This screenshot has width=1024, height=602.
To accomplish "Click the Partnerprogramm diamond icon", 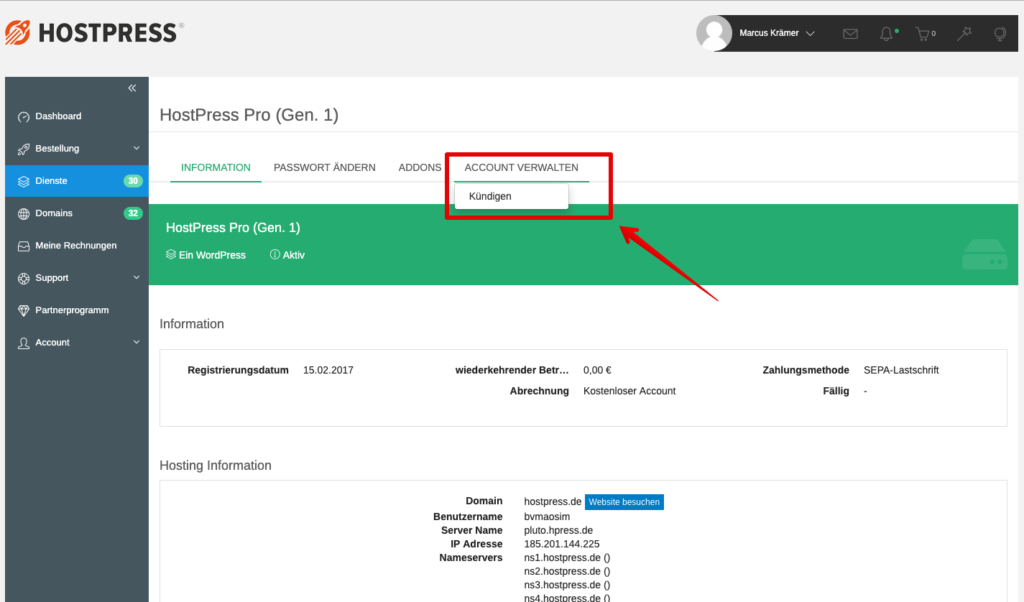I will click(x=24, y=311).
